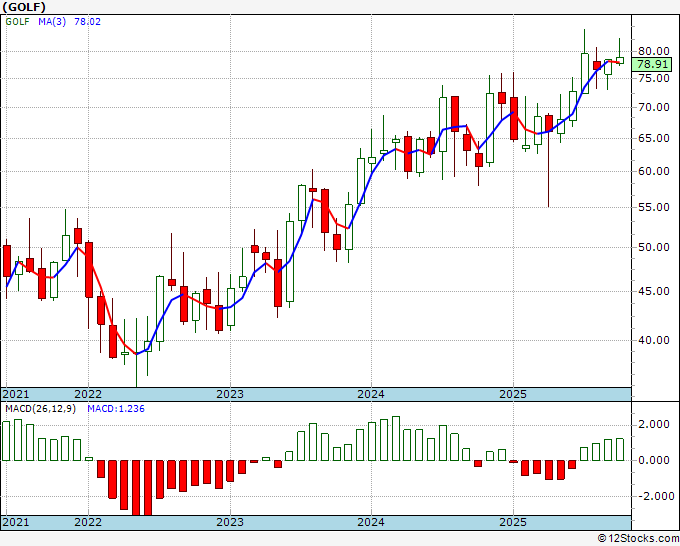Click the 45.00 price axis label
The width and height of the screenshot is (680, 546).
pos(654,291)
